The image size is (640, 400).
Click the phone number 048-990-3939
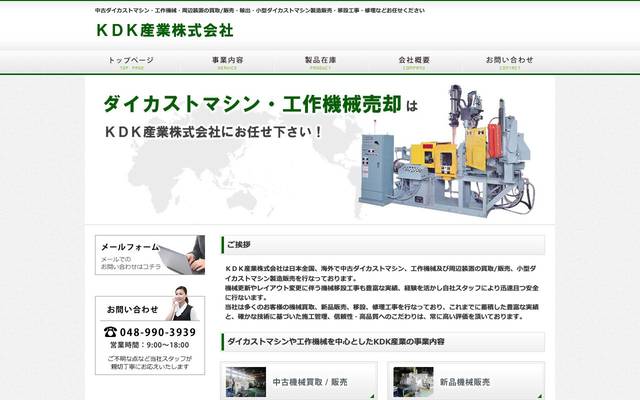click(x=158, y=332)
